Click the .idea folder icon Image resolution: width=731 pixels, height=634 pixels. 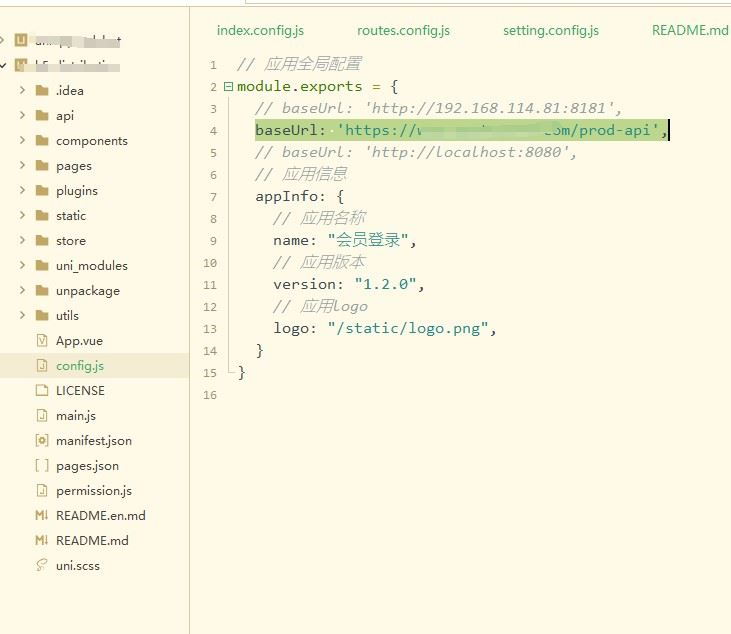(x=42, y=90)
